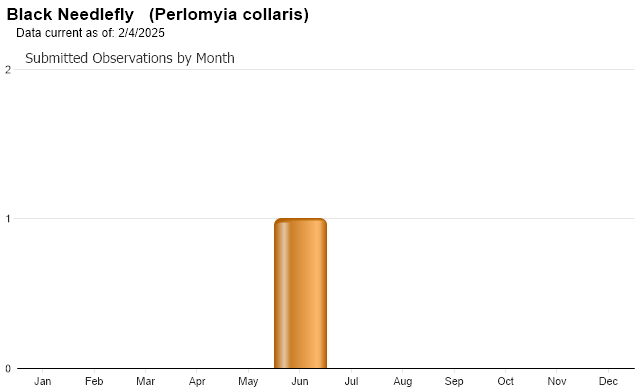Click the Perlomyia collaris scientific name
This screenshot has height=390, width=640.
[x=229, y=14]
